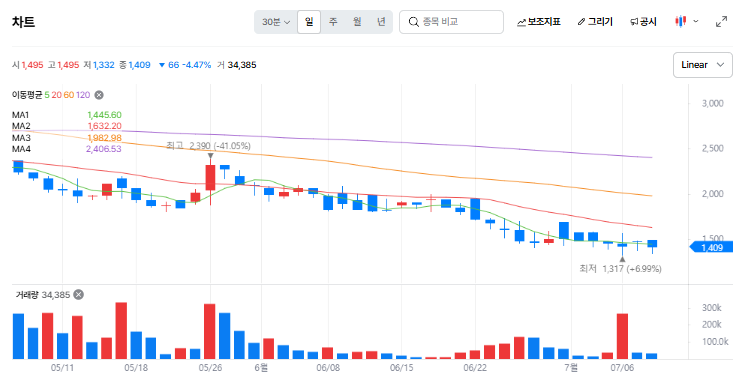744x382 pixels.
Task: Open the 30분 interval dropdown
Action: point(276,22)
